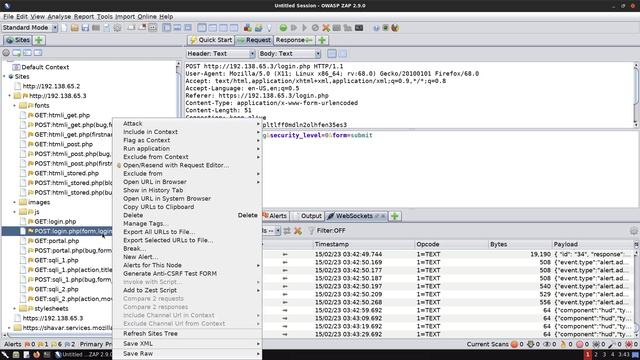Expand the images folder node

[x=15, y=202]
